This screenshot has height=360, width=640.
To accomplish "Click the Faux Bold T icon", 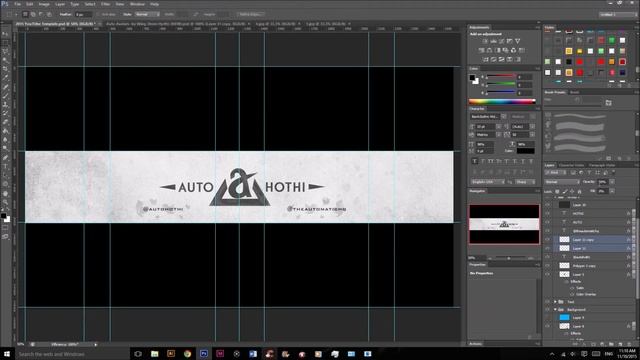I will (474, 162).
